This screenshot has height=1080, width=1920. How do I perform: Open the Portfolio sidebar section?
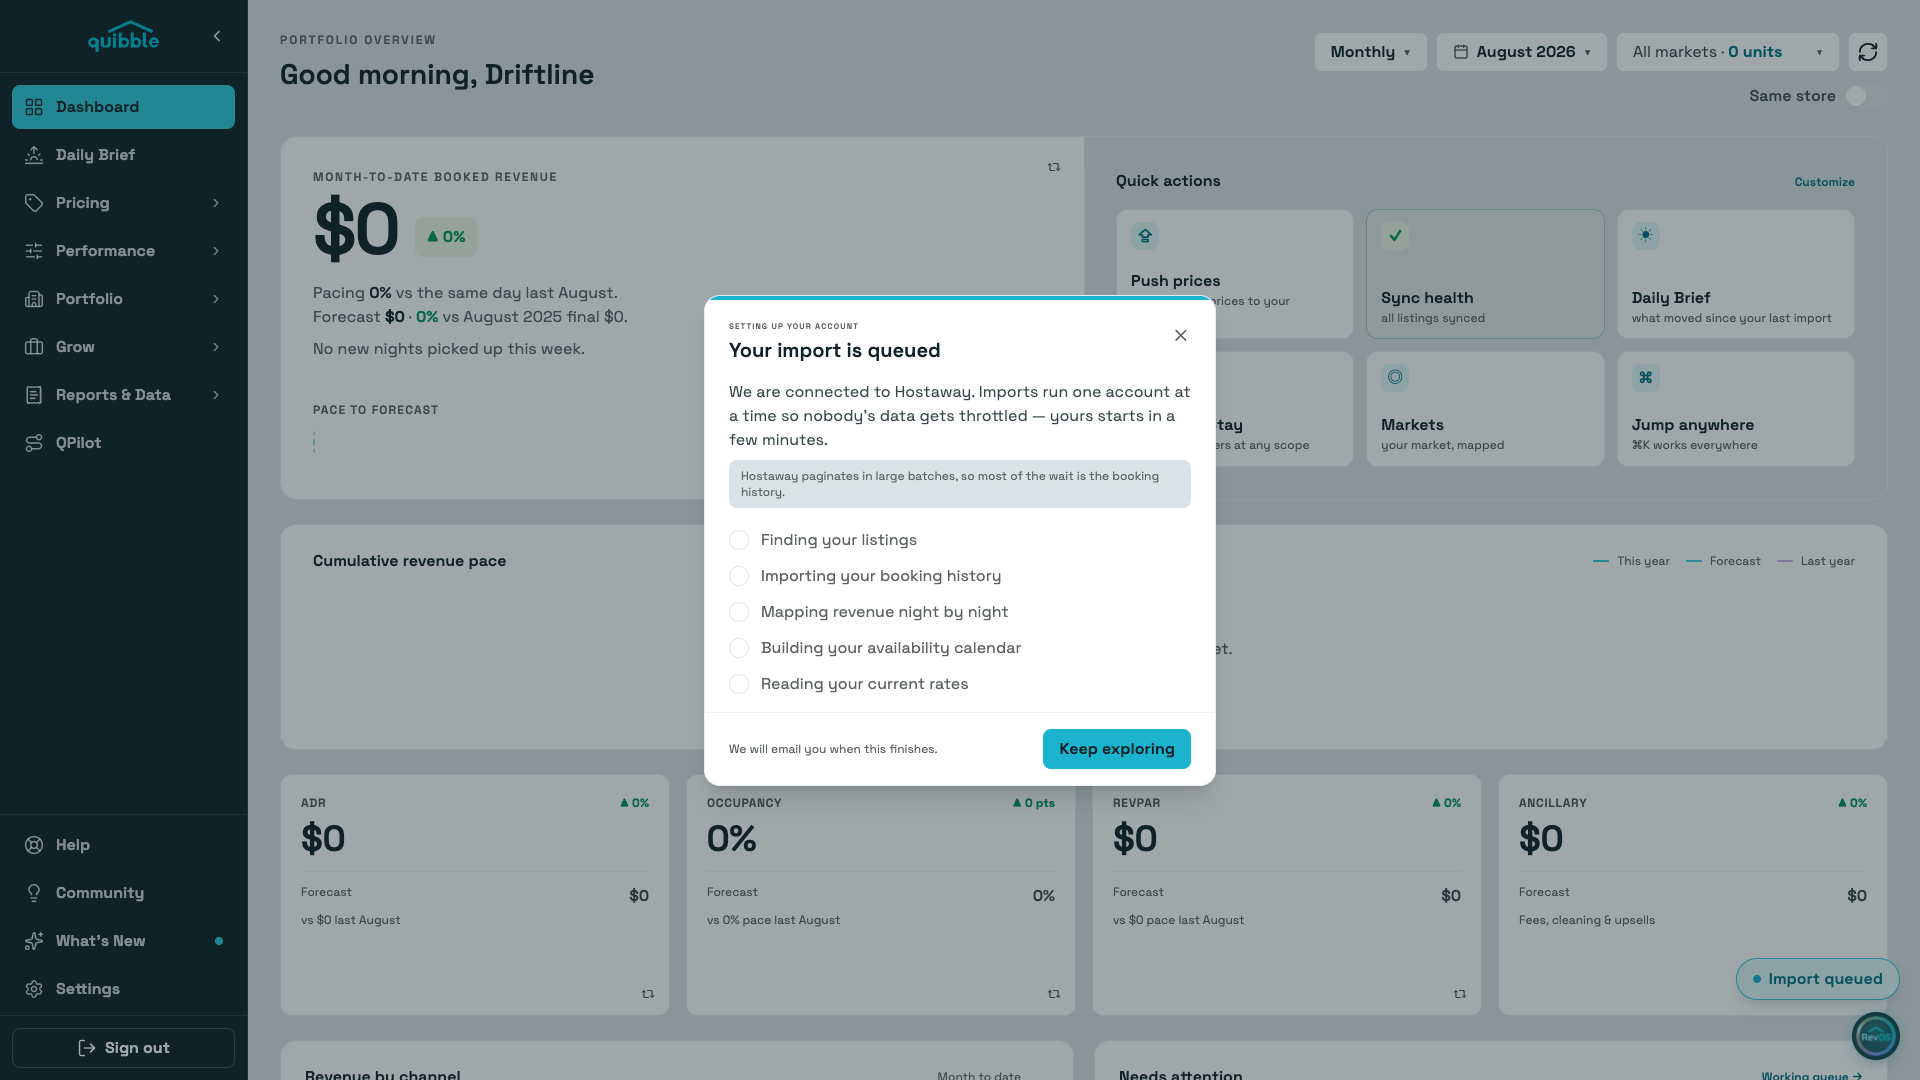(x=123, y=299)
